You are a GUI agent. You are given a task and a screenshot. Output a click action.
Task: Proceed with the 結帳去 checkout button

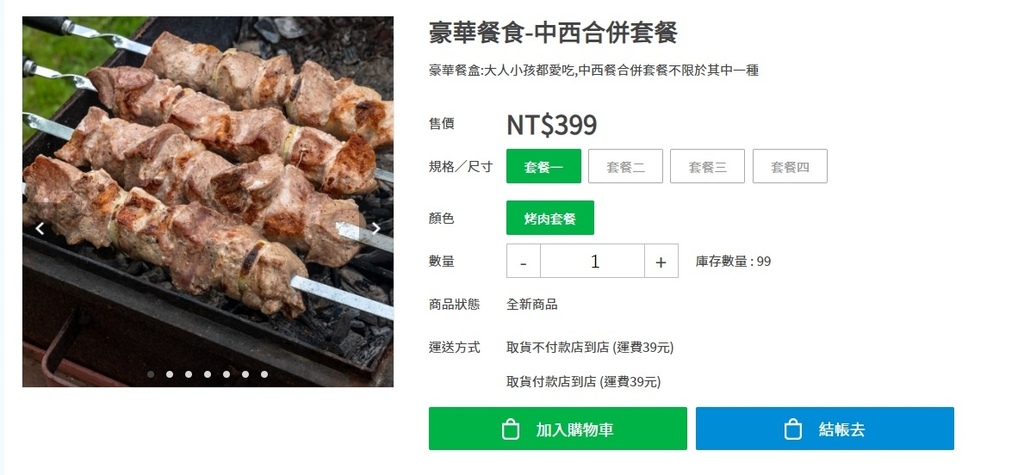[825, 429]
